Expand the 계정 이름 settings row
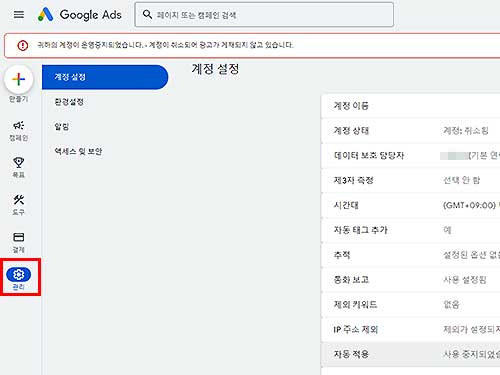This screenshot has width=500, height=375. click(411, 106)
